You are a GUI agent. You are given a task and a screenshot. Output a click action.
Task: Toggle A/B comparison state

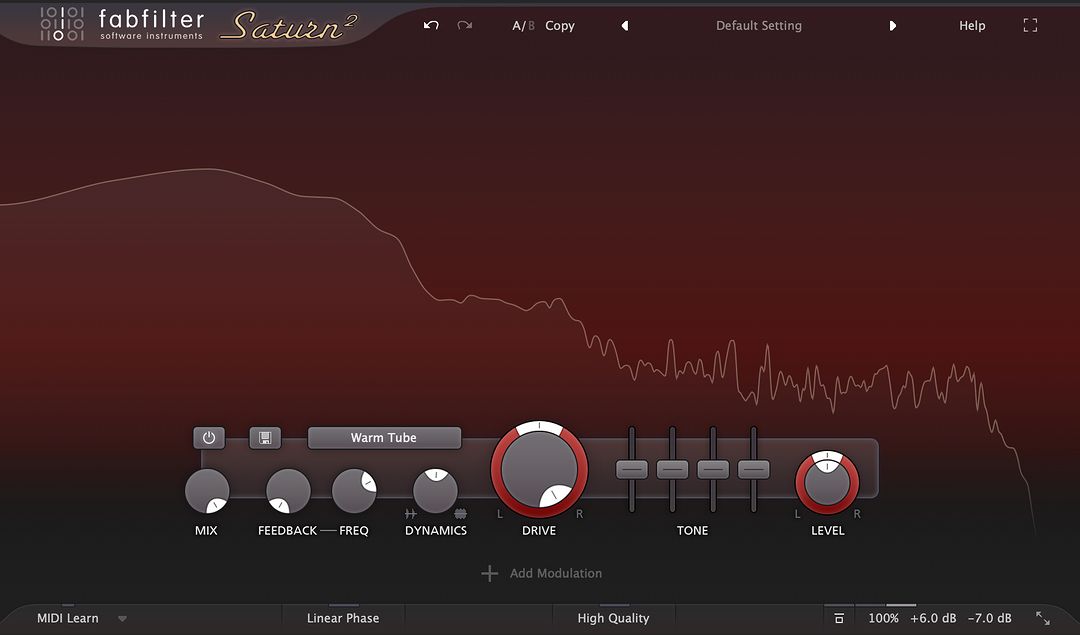[x=523, y=26]
